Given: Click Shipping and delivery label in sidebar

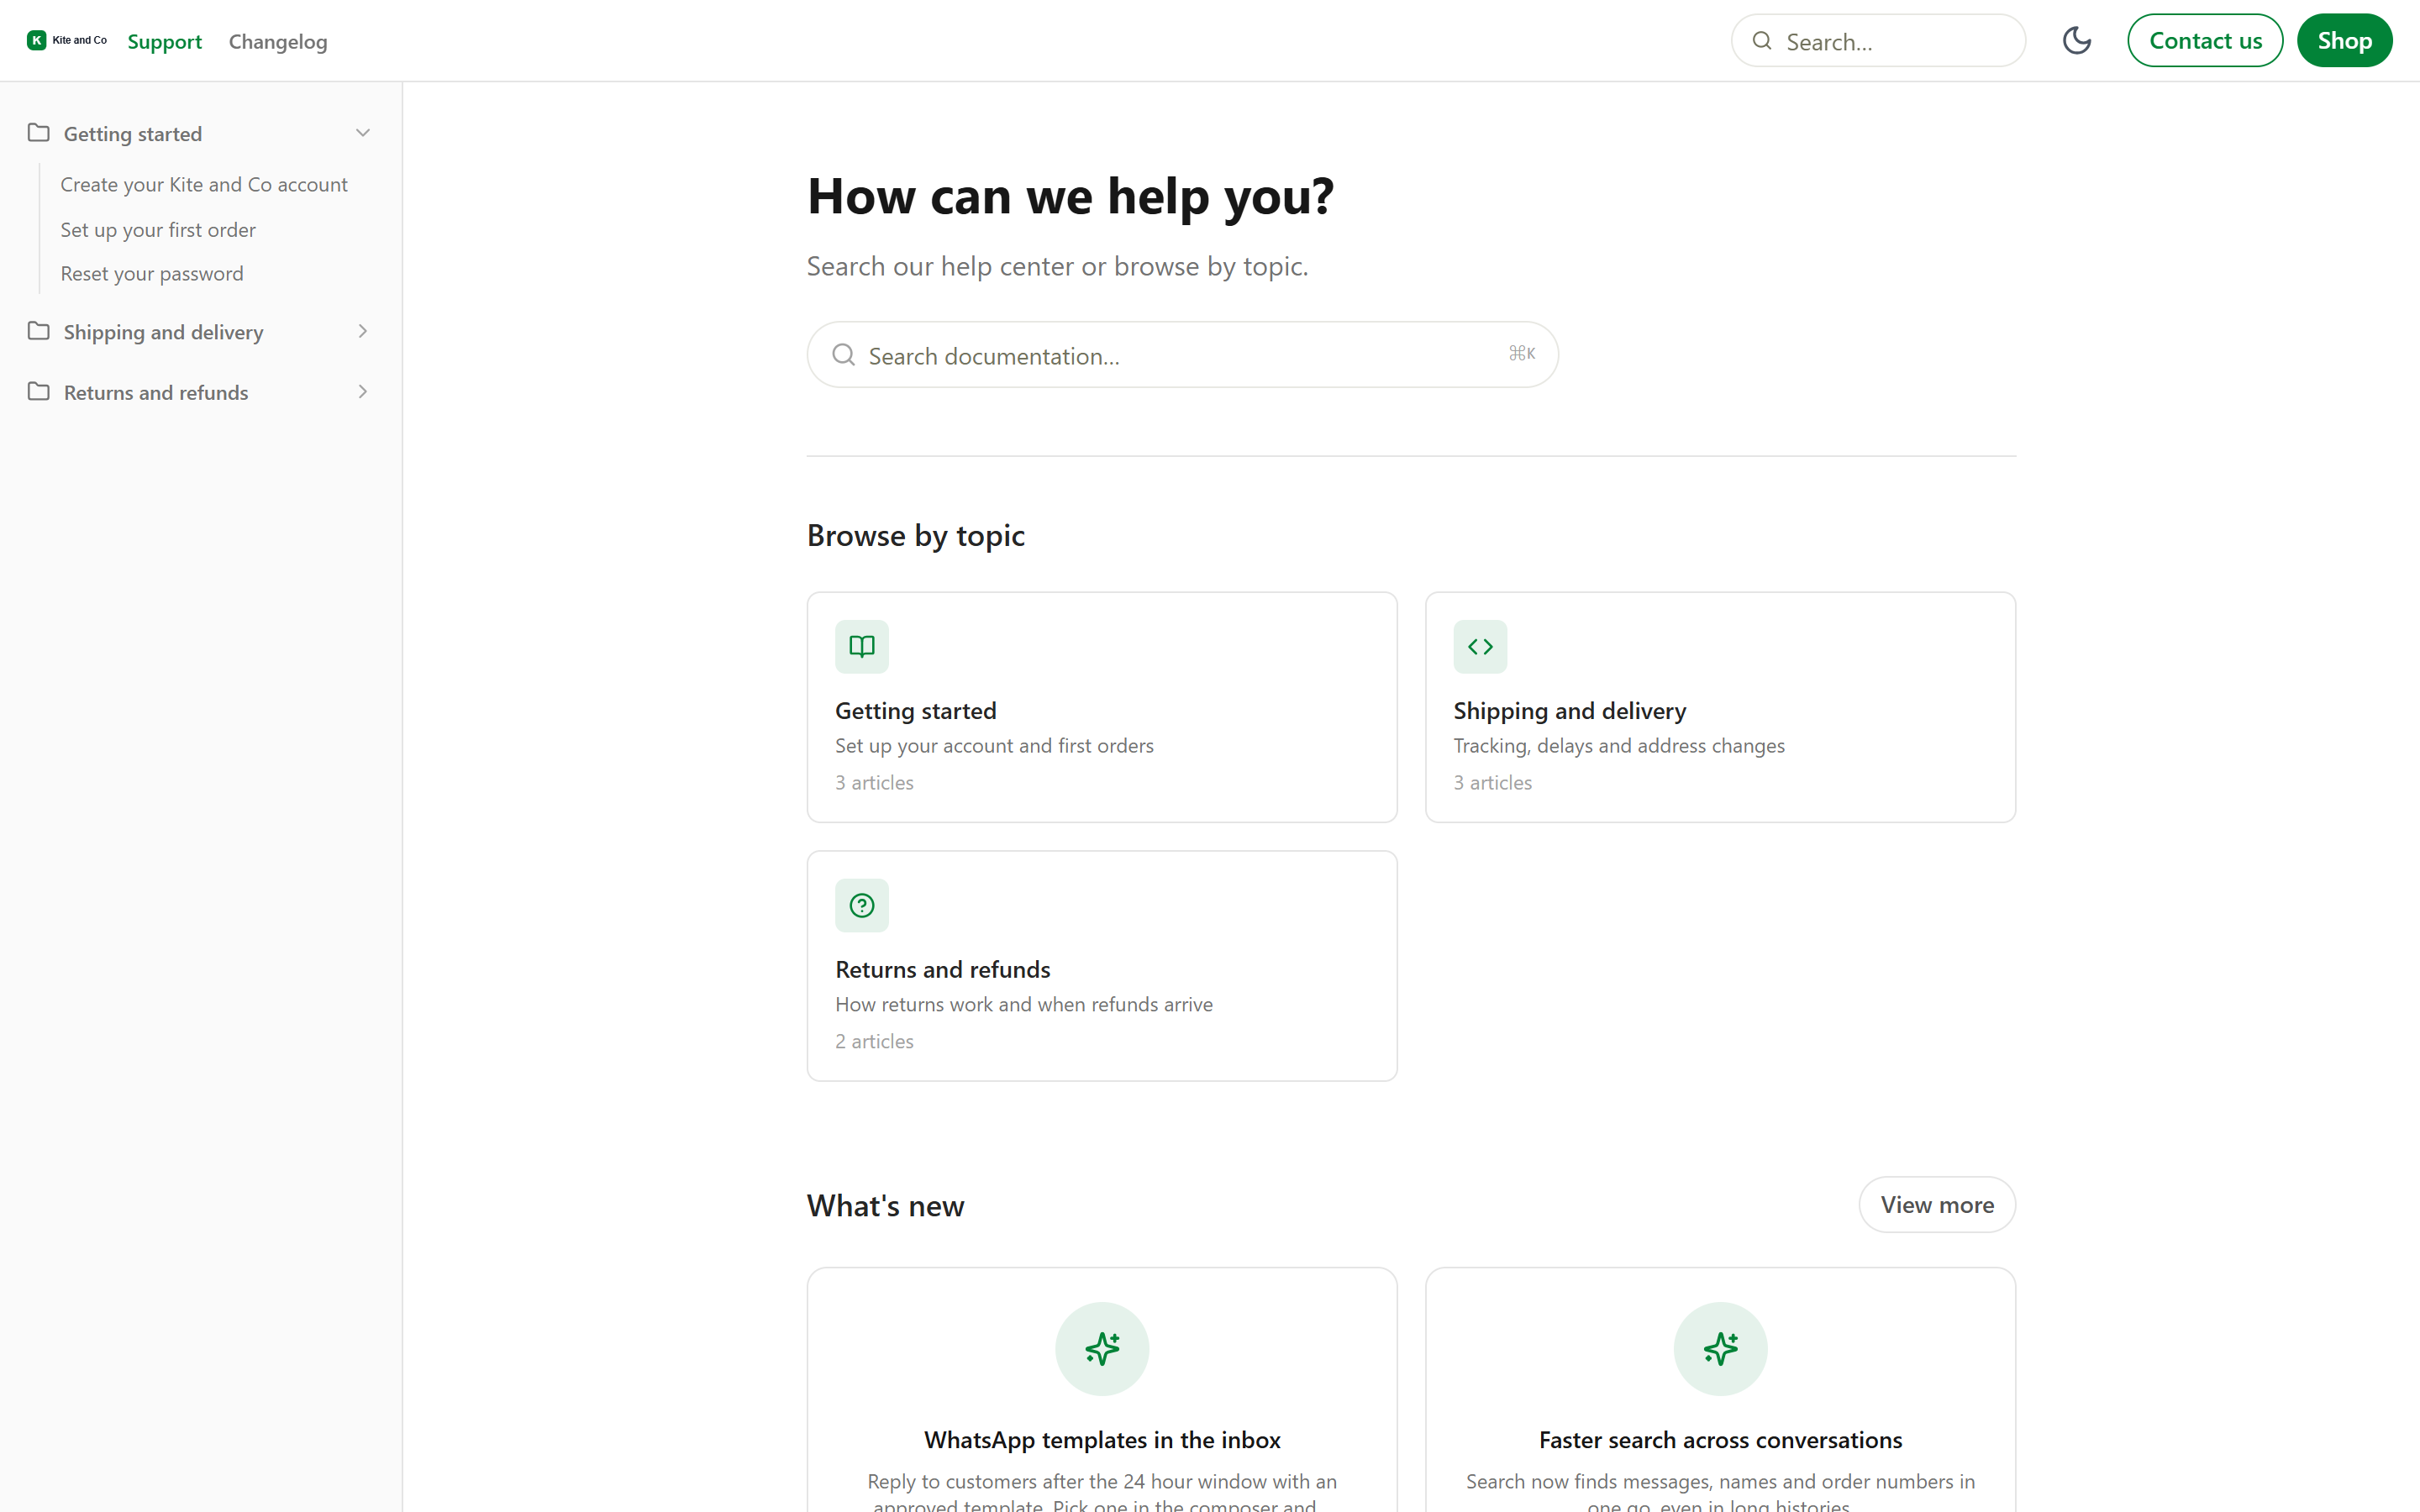Looking at the screenshot, I should coord(164,332).
